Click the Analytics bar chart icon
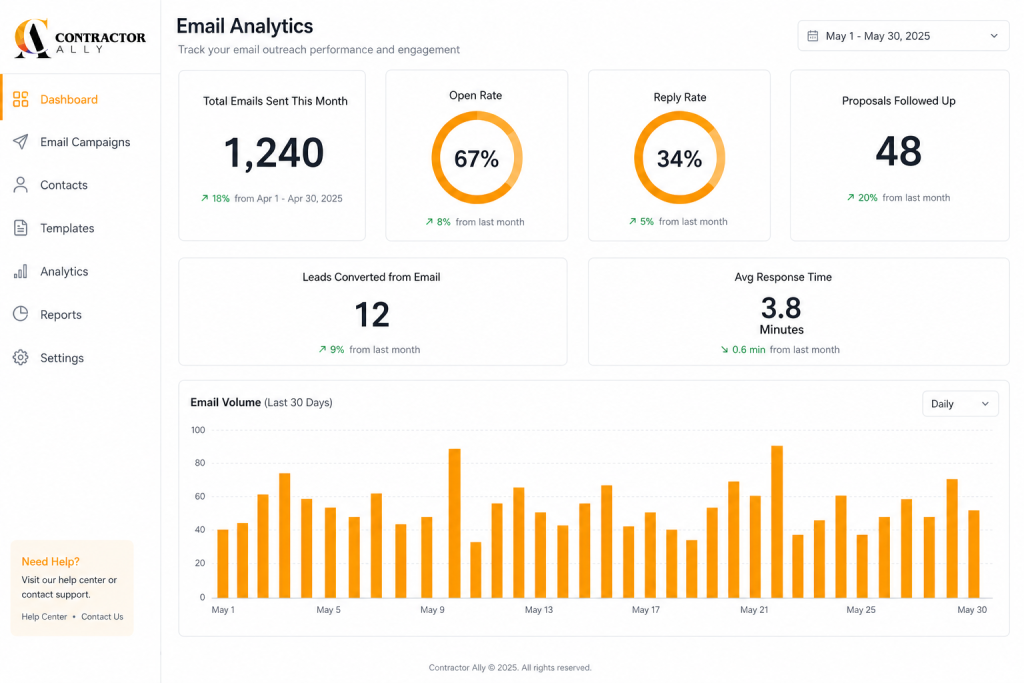 click(x=20, y=271)
